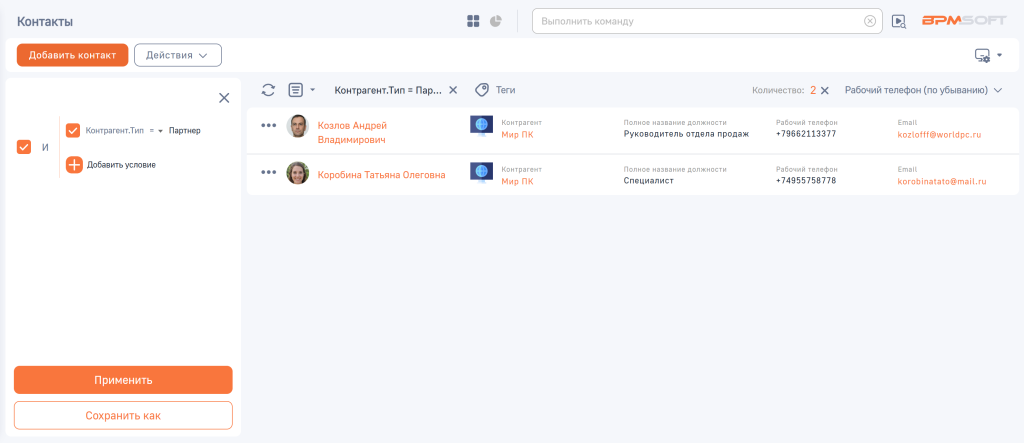The width and height of the screenshot is (1024, 443).
Task: Uncheck the Контрагент.Тип condition checkbox
Action: (x=73, y=130)
